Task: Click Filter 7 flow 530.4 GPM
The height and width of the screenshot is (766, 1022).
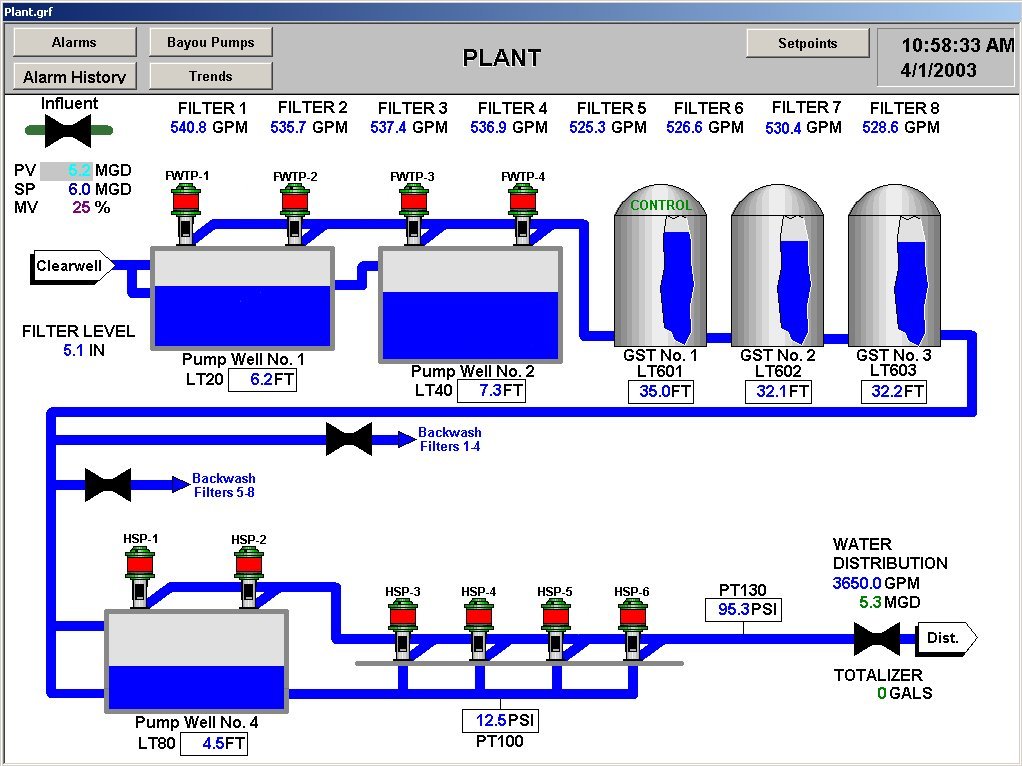Action: click(x=804, y=128)
